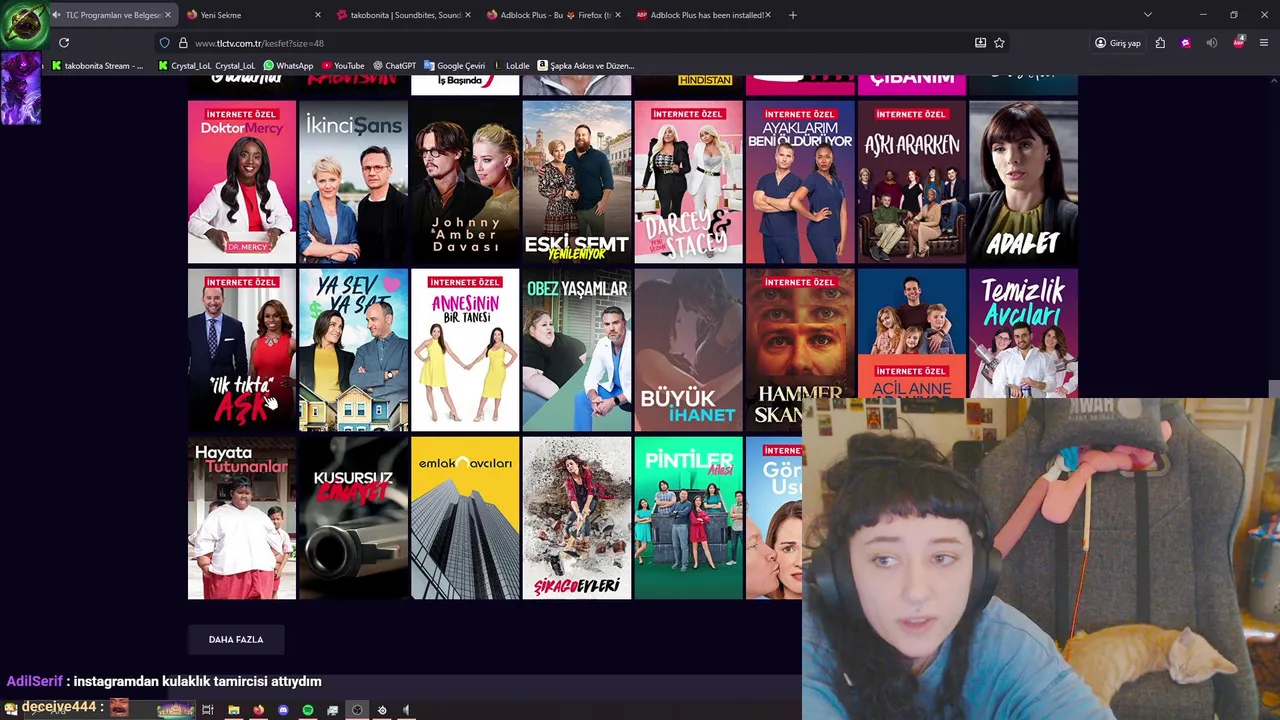Click the icon left of the bookmark star
This screenshot has width=1280, height=720.
980,43
